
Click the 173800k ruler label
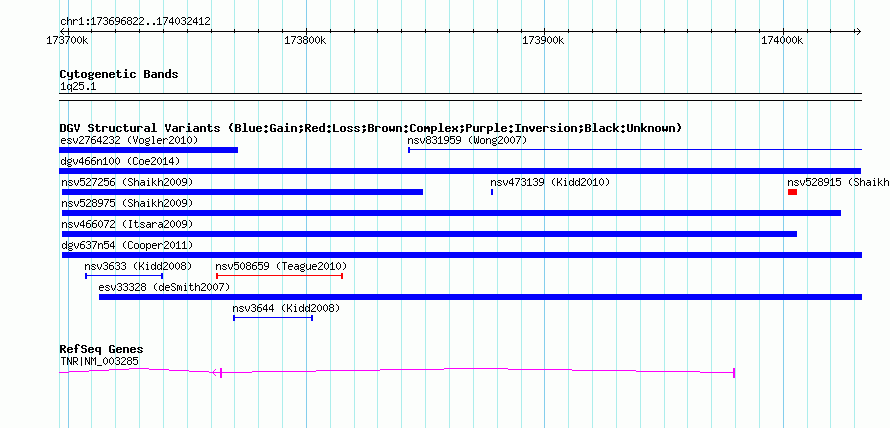coord(305,40)
